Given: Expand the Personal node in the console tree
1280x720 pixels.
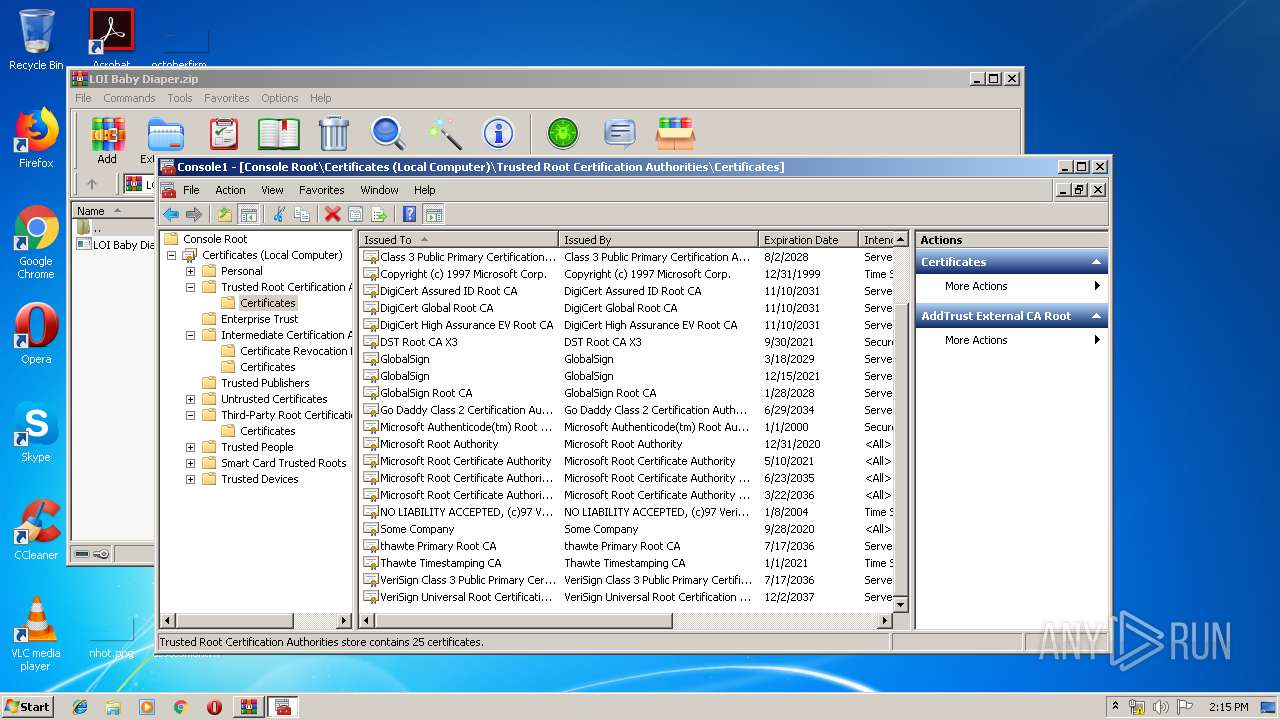Looking at the screenshot, I should (x=190, y=271).
